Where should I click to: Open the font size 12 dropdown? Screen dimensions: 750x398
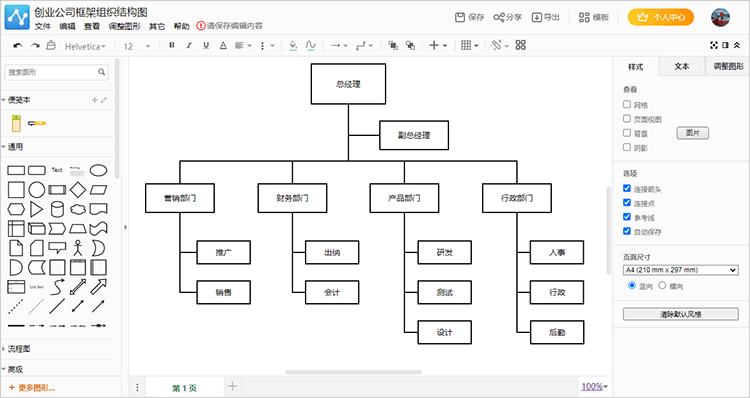click(x=137, y=46)
